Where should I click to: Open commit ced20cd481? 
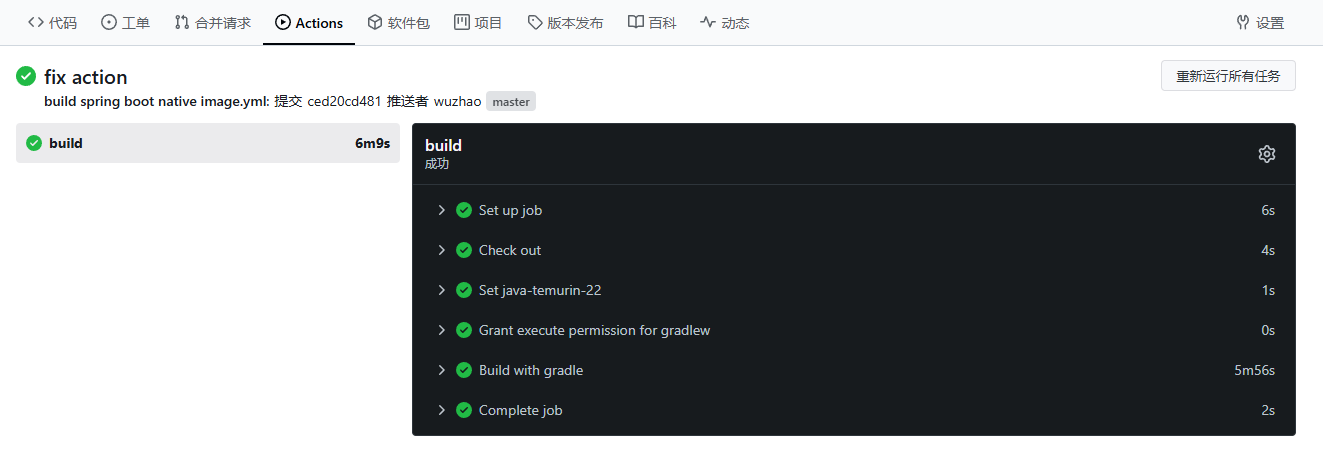pyautogui.click(x=344, y=101)
